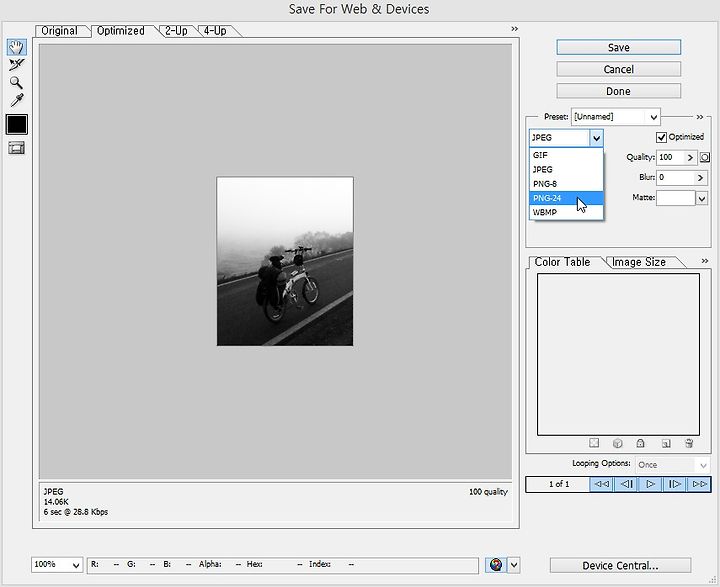Switch to the Image Size tab
This screenshot has width=720, height=587.
pos(639,262)
